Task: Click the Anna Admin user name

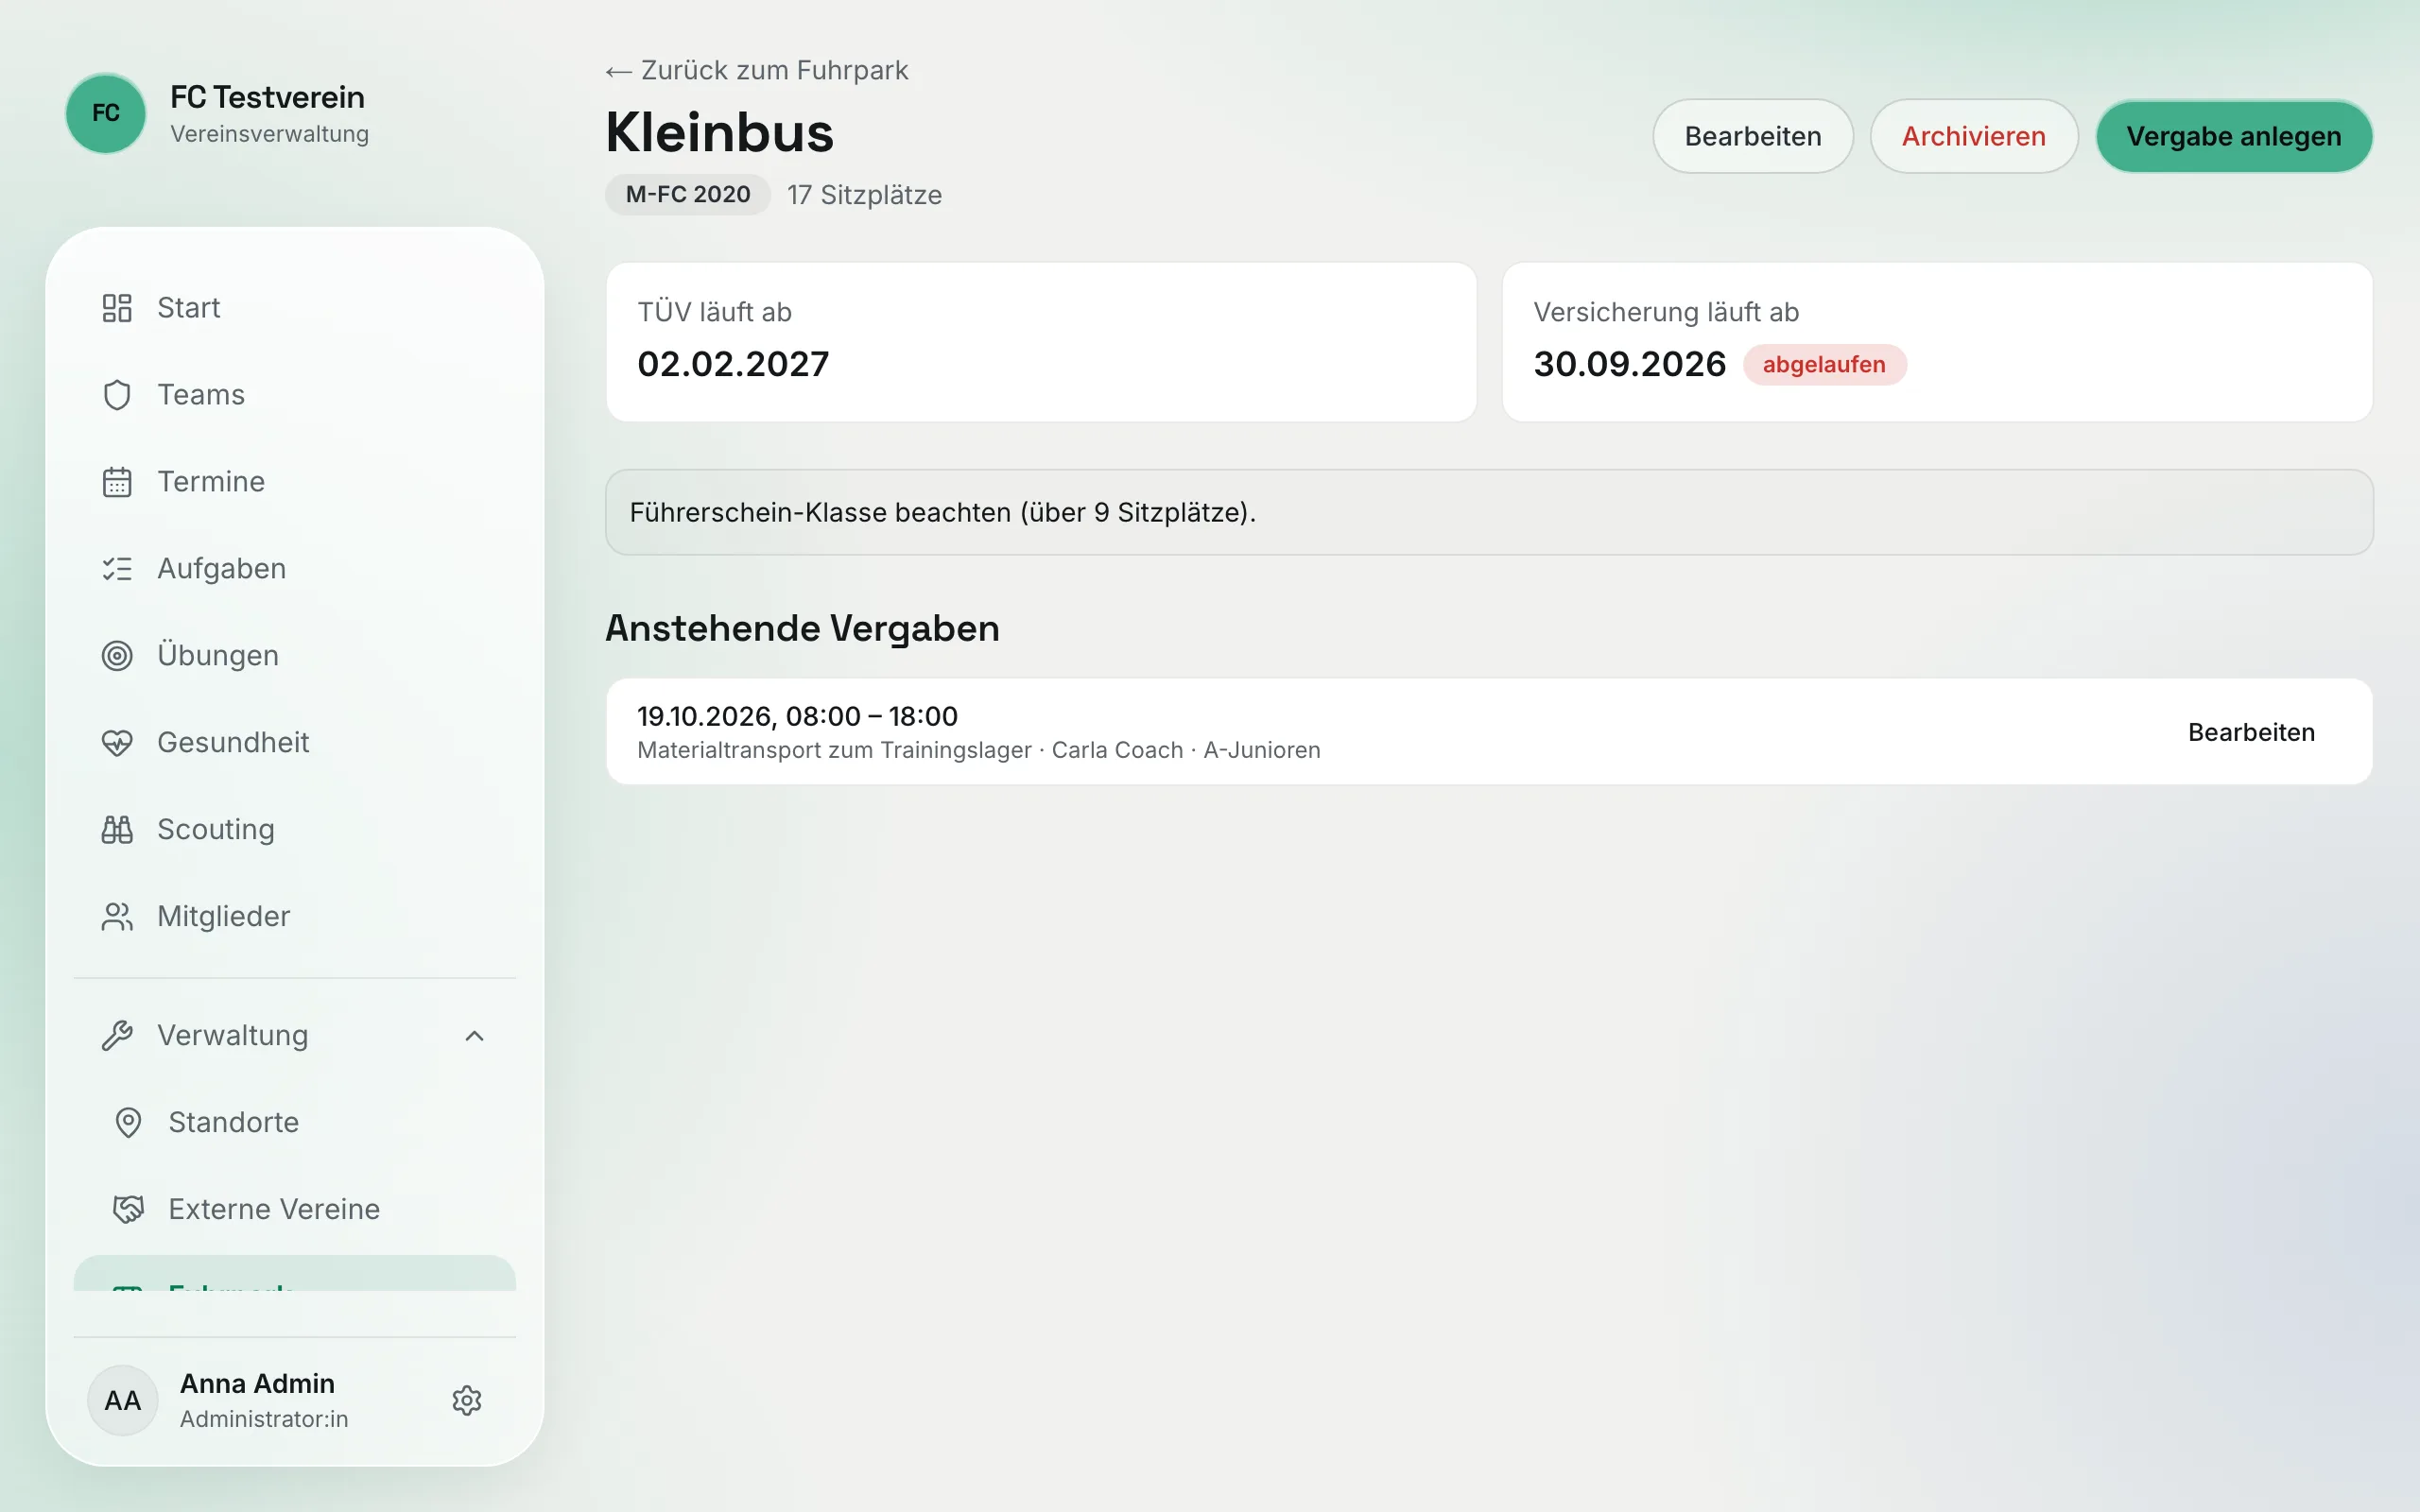Action: (257, 1383)
